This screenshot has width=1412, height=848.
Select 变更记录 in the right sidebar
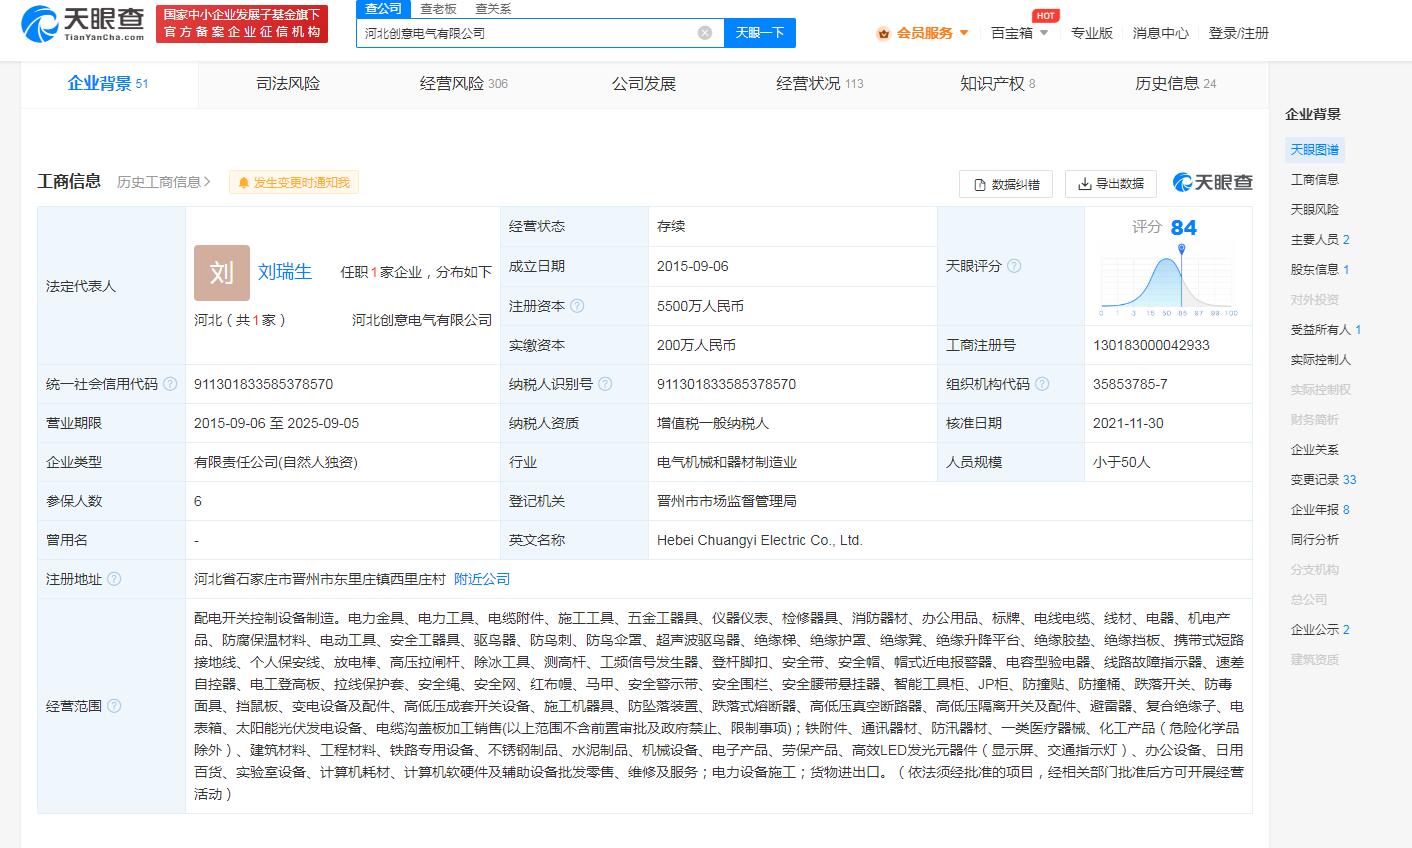tap(1323, 480)
